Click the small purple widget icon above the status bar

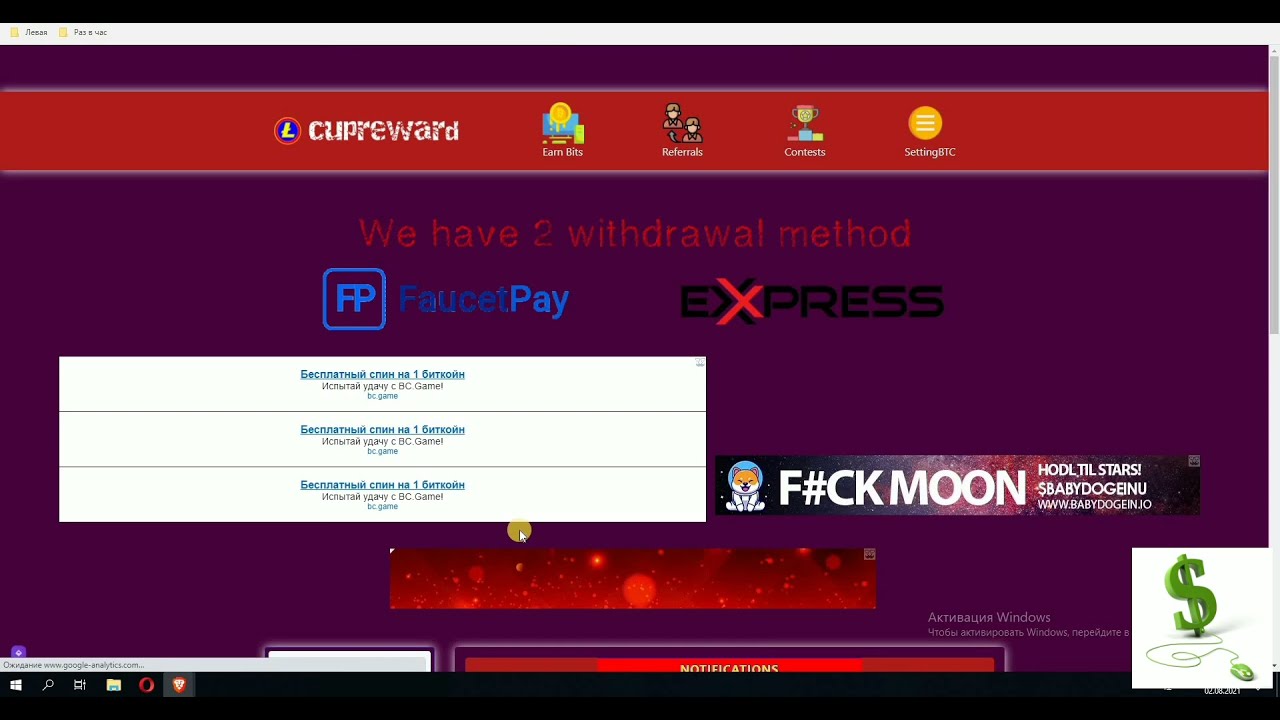coord(18,652)
